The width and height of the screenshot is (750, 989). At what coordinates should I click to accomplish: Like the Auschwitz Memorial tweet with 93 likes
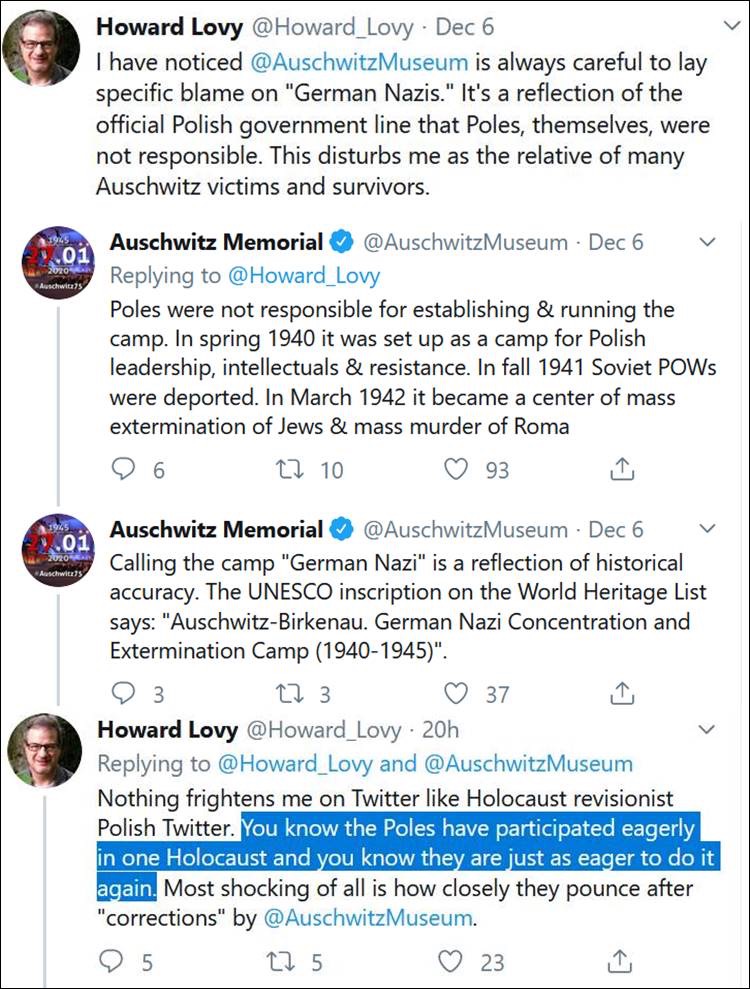point(457,468)
